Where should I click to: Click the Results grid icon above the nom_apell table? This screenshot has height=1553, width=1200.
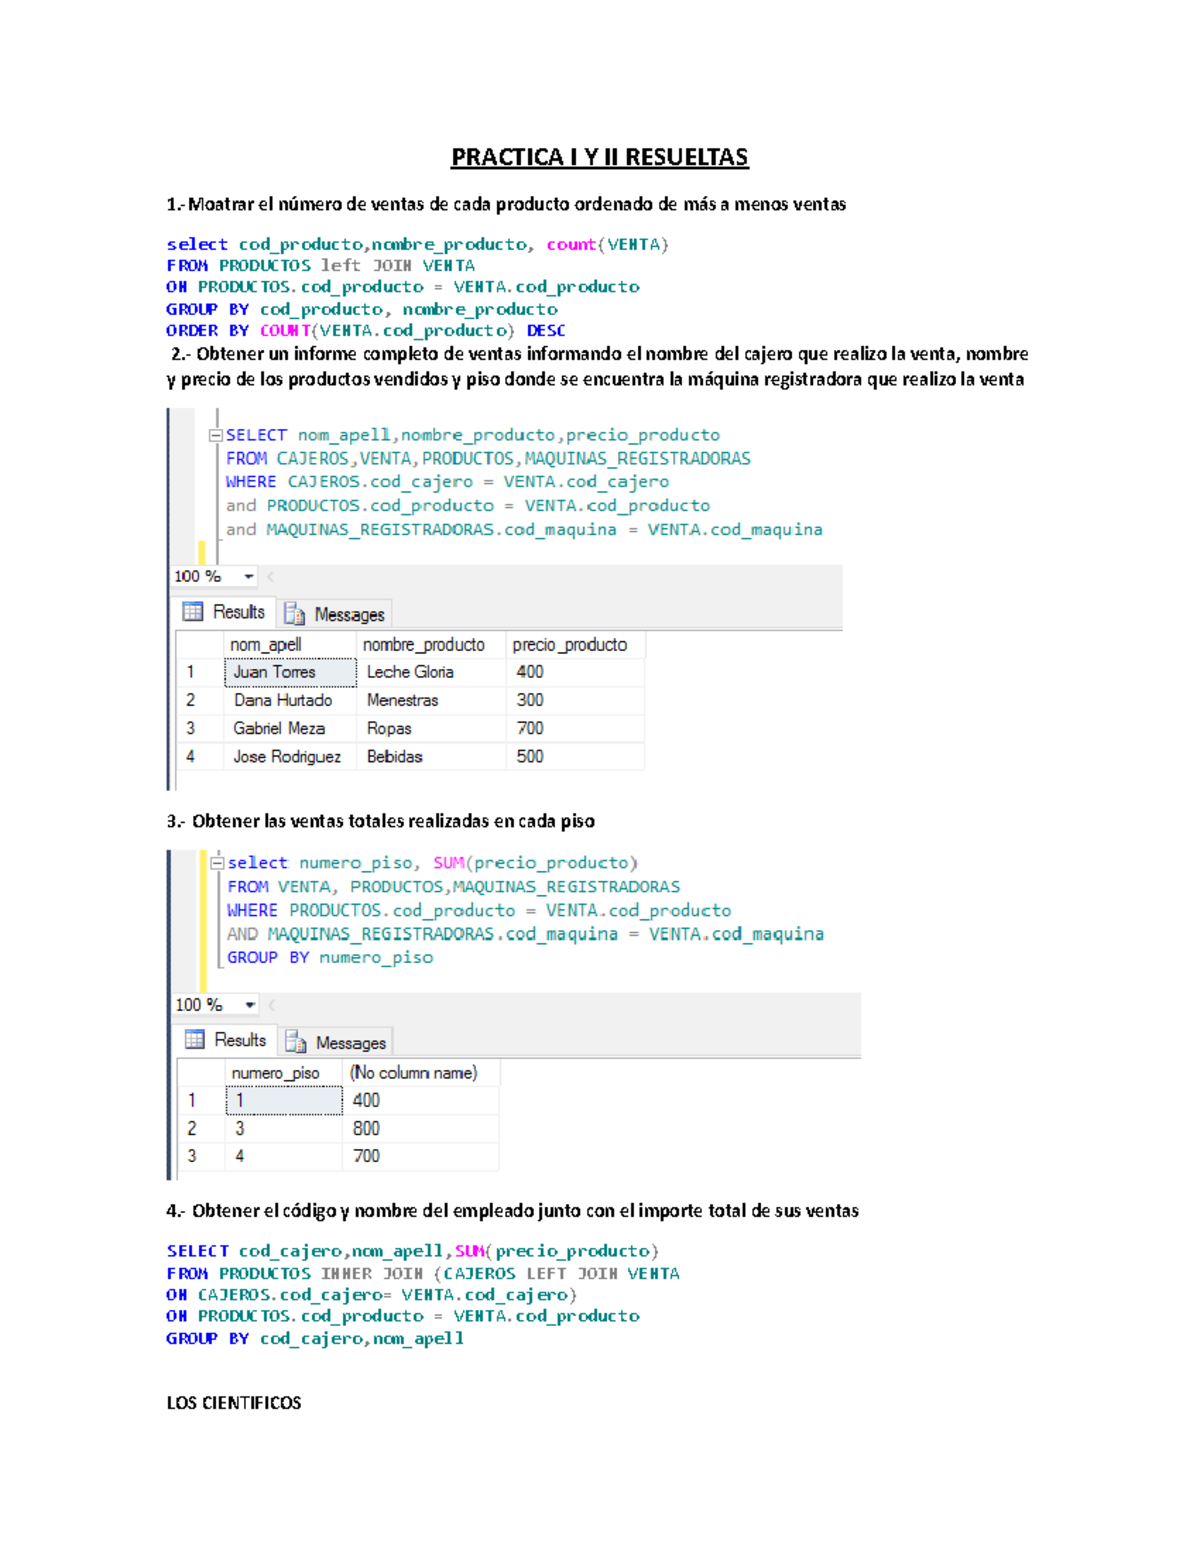pyautogui.click(x=193, y=612)
